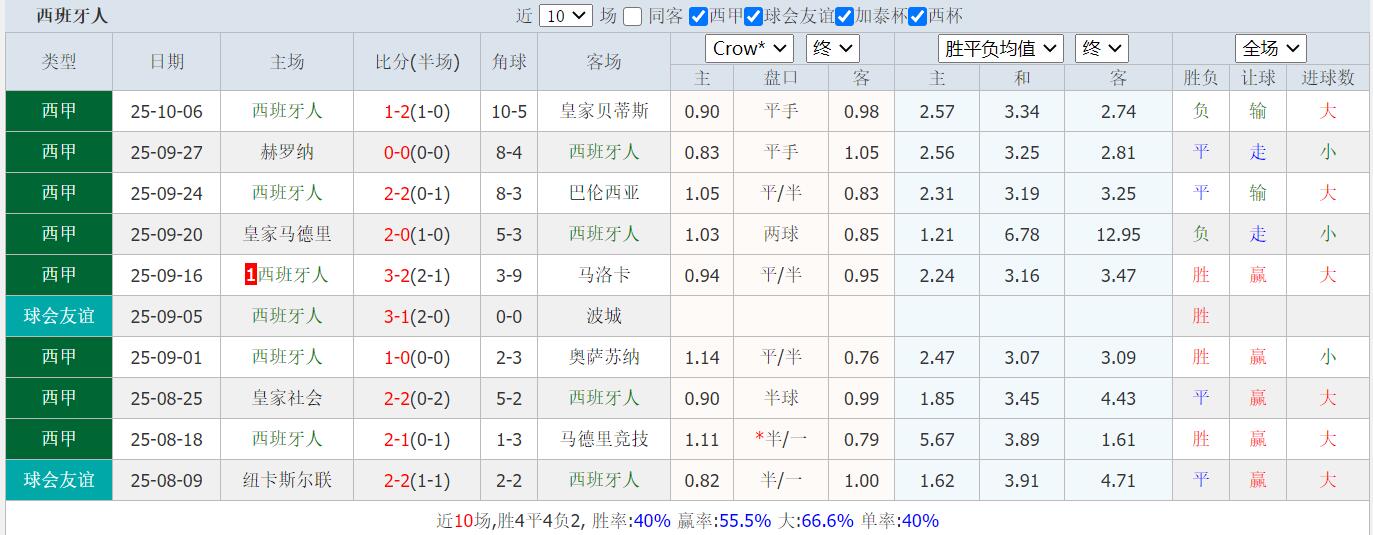The width and height of the screenshot is (1373, 535).
Task: Expand the Crow* odds company dropdown
Action: [x=749, y=48]
